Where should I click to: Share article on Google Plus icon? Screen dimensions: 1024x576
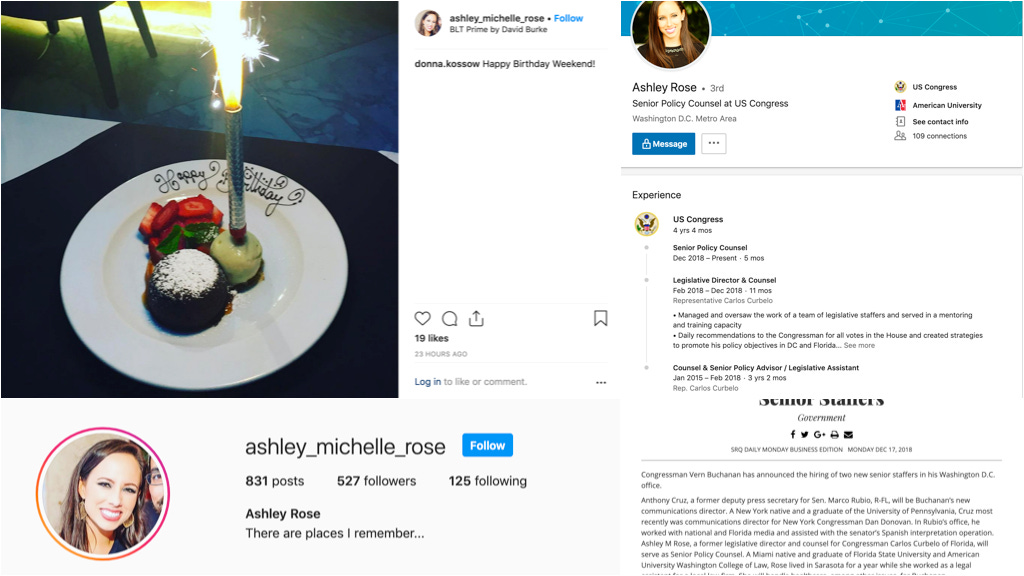click(x=820, y=434)
